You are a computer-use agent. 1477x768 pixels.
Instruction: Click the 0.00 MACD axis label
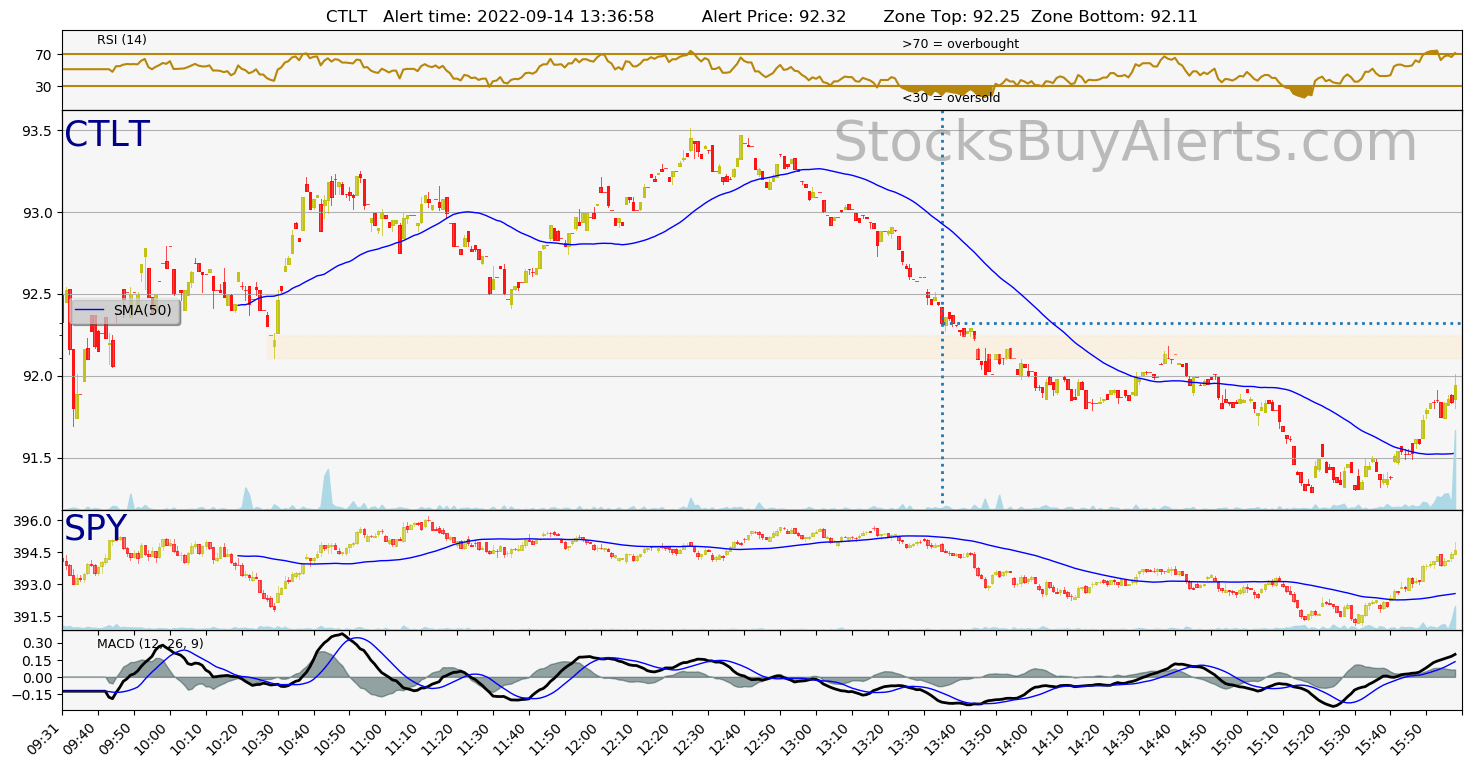(x=39, y=677)
